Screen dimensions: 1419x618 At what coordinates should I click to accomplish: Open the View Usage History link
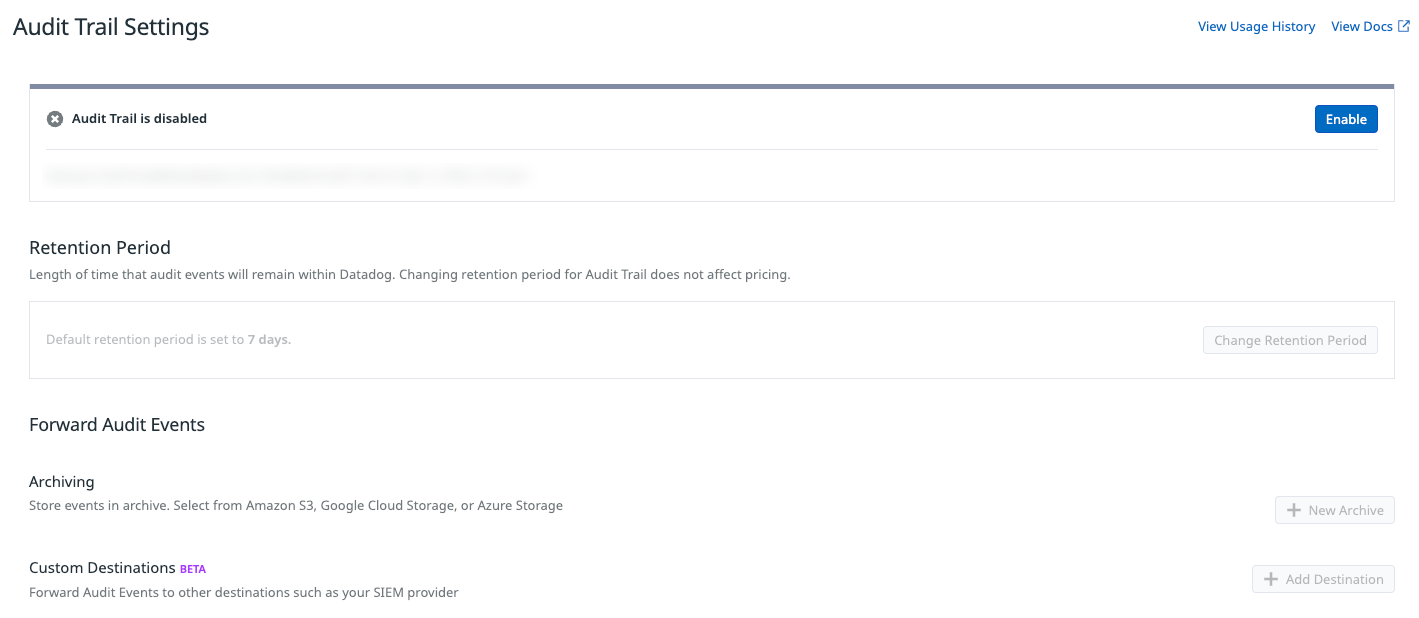point(1256,27)
